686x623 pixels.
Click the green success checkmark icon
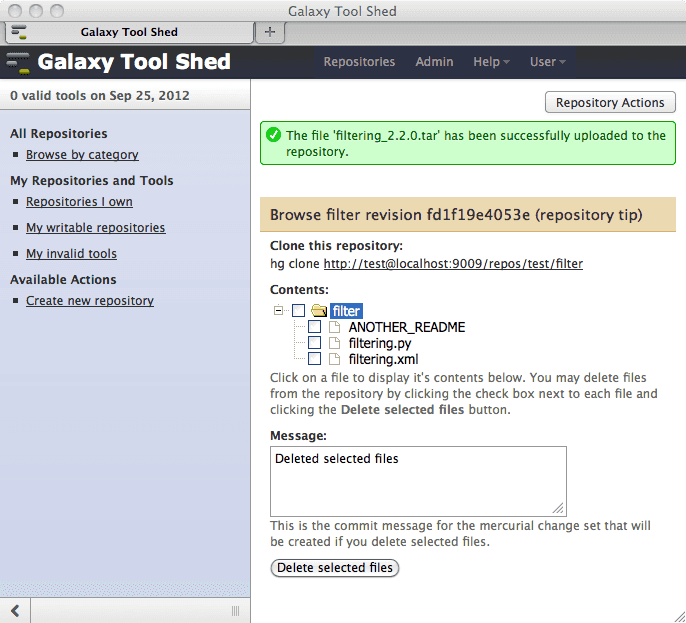(272, 135)
